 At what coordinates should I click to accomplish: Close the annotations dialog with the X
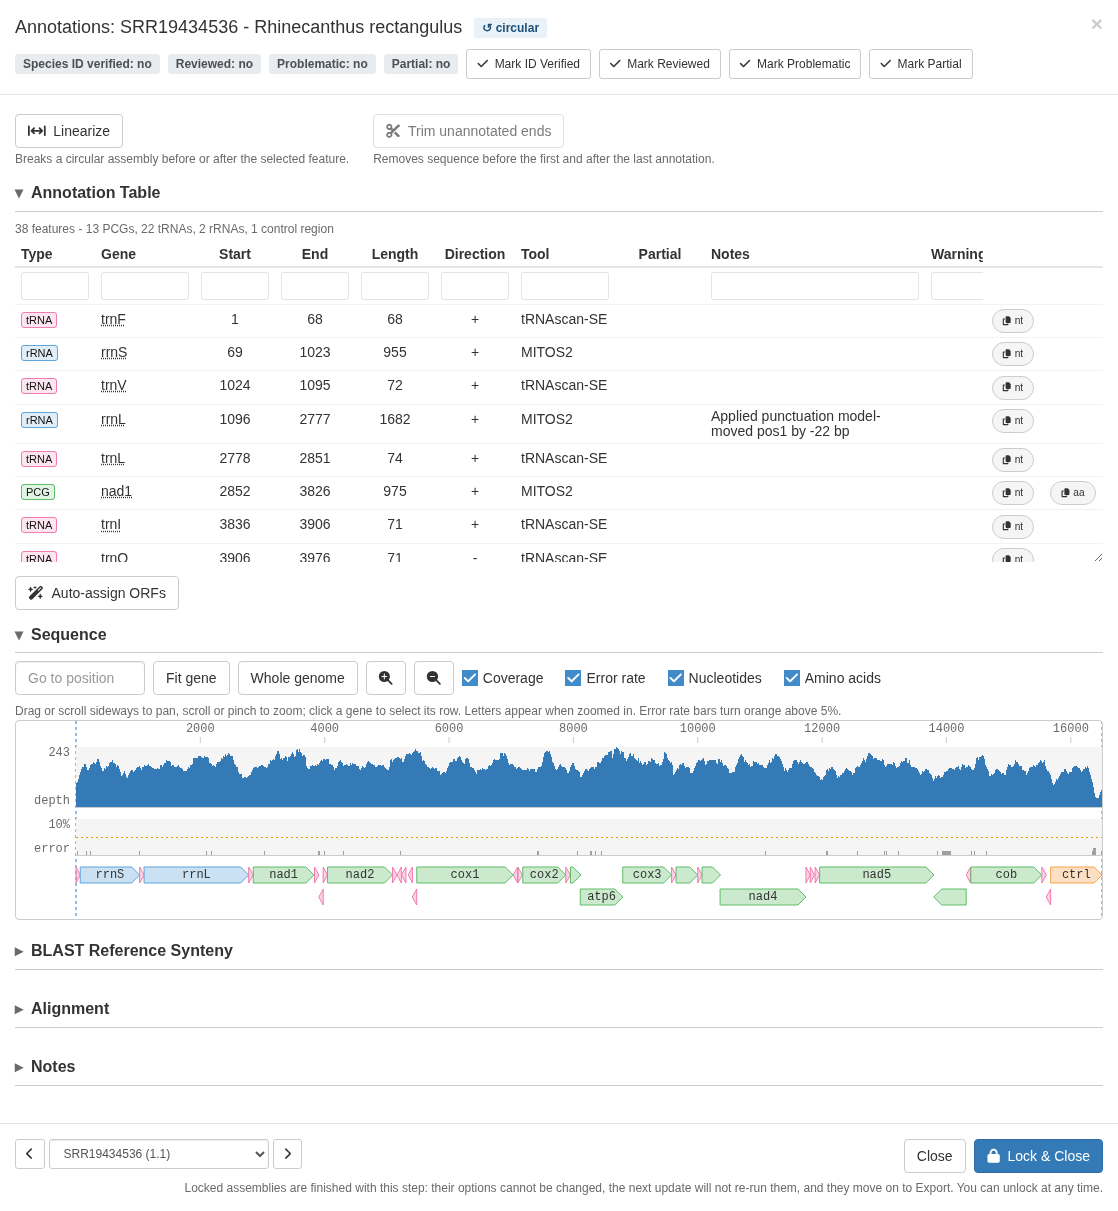tap(1096, 24)
